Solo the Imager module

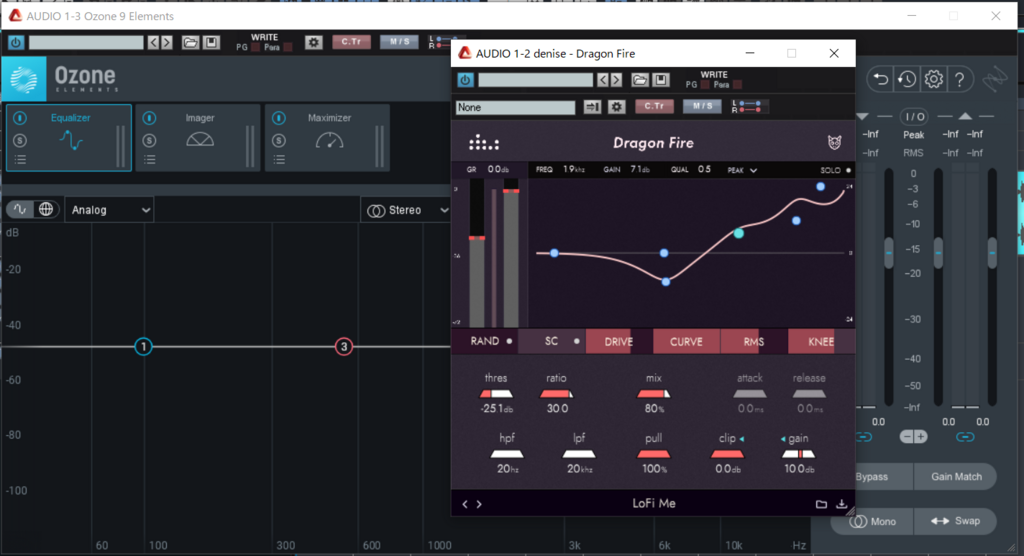tap(150, 140)
